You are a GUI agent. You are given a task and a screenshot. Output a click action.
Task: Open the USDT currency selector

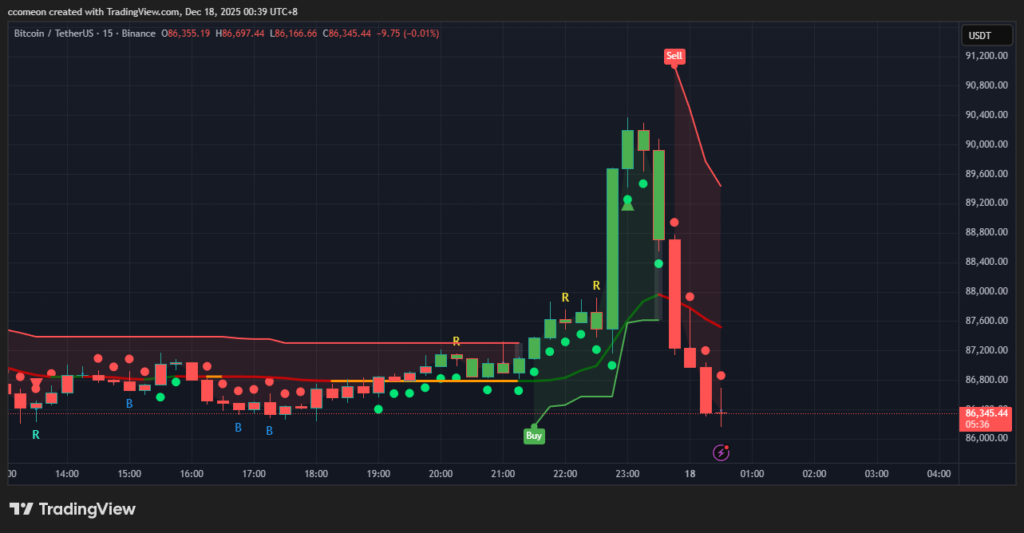click(978, 35)
